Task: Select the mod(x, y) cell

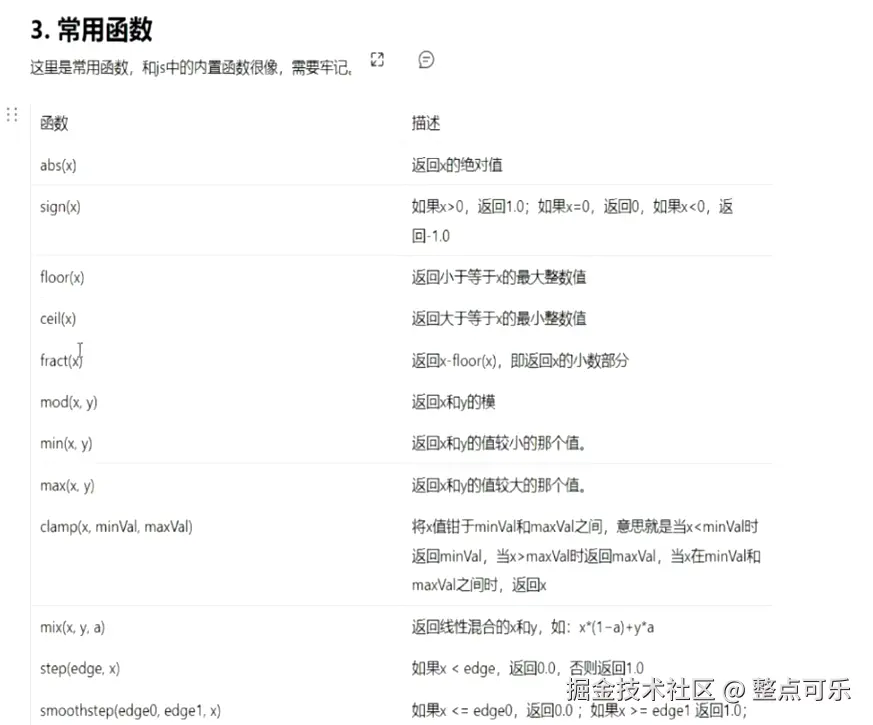Action: click(x=68, y=402)
